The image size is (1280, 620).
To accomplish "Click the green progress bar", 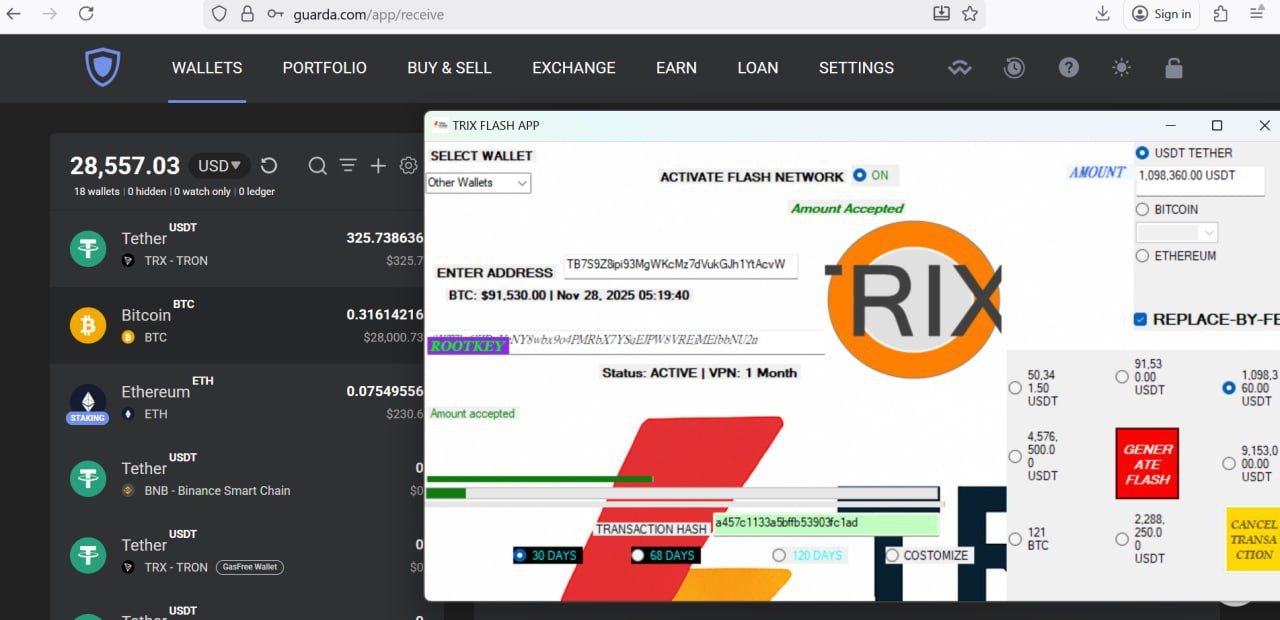I will (x=540, y=479).
